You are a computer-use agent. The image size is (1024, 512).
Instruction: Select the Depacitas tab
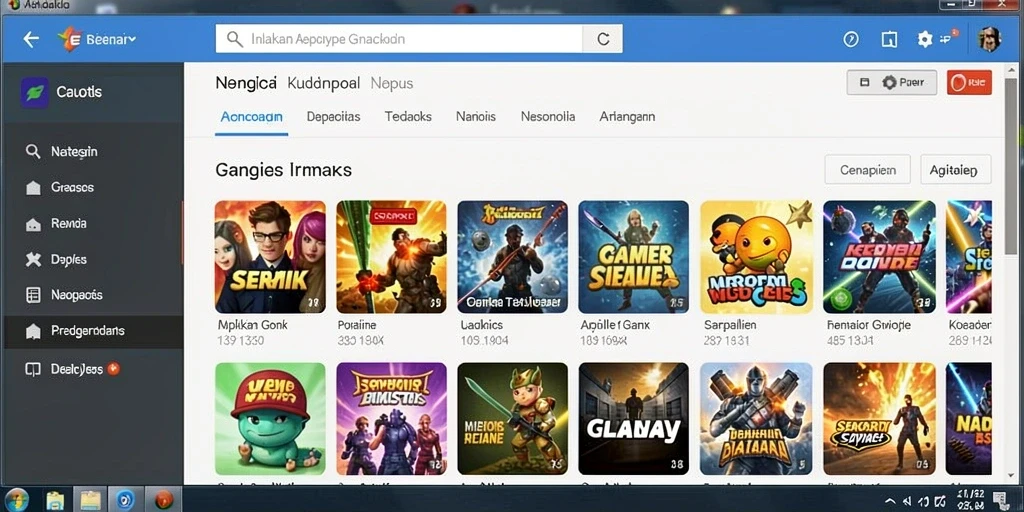[x=333, y=117]
